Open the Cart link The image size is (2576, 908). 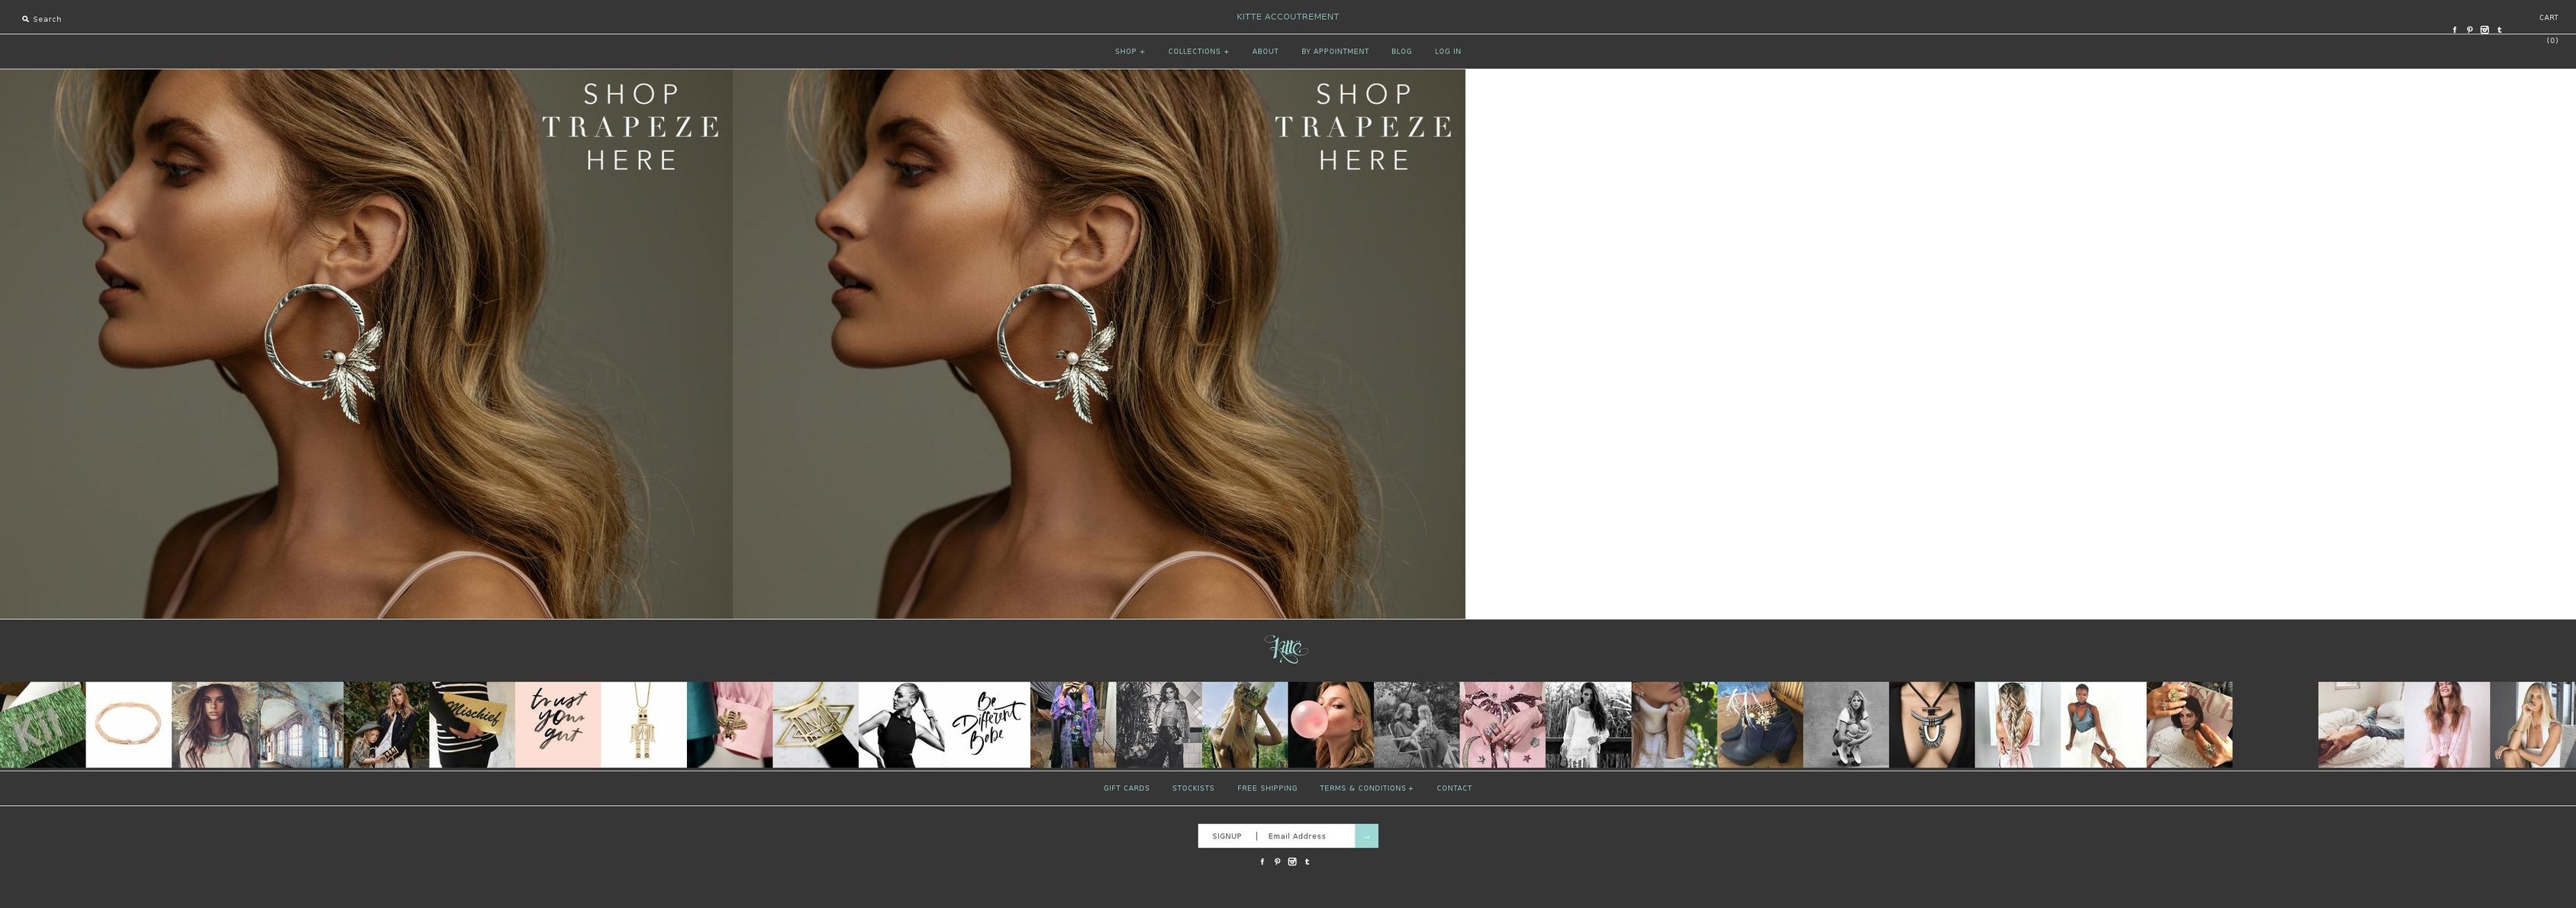[x=2548, y=17]
